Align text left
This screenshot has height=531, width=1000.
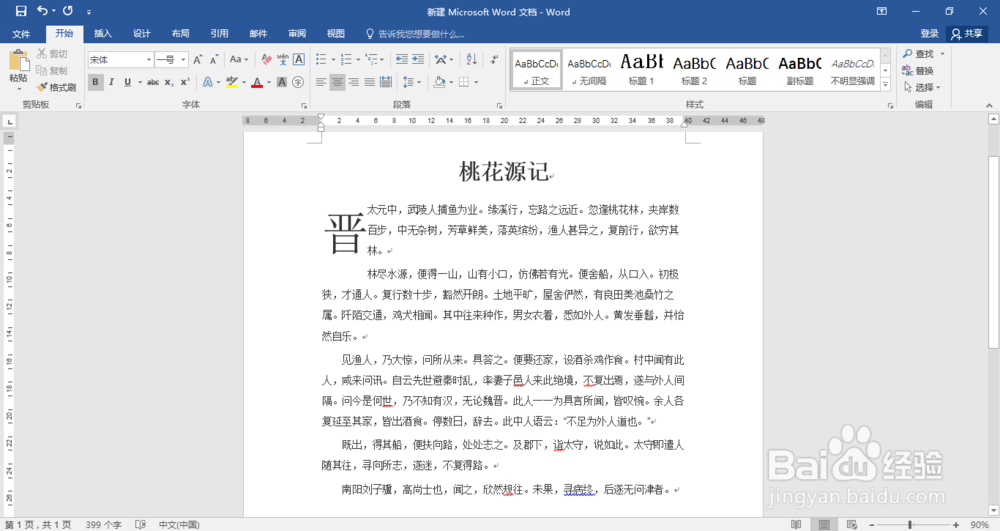321,82
